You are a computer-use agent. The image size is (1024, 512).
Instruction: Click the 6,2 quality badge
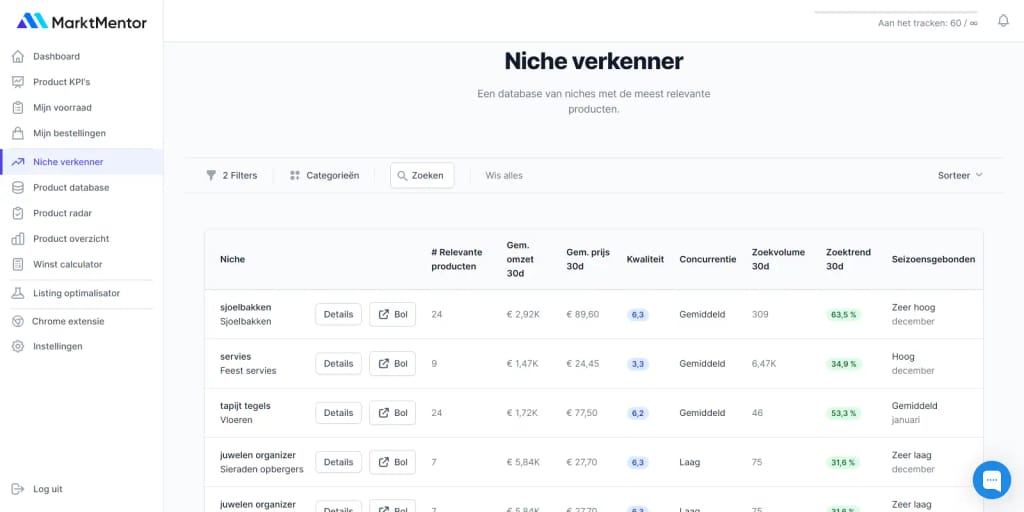pos(638,413)
